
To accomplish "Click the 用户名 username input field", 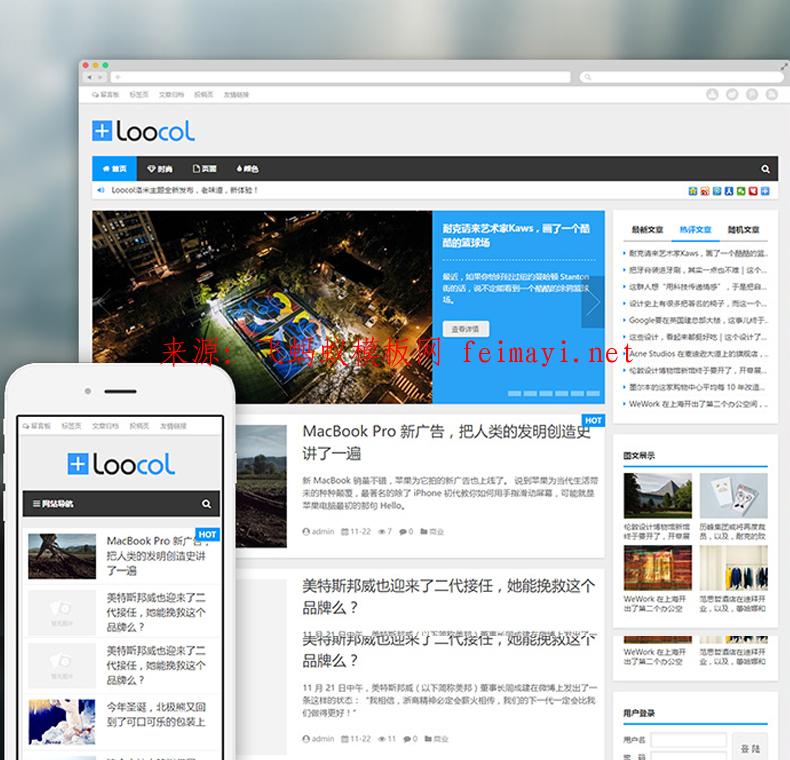I will point(688,740).
